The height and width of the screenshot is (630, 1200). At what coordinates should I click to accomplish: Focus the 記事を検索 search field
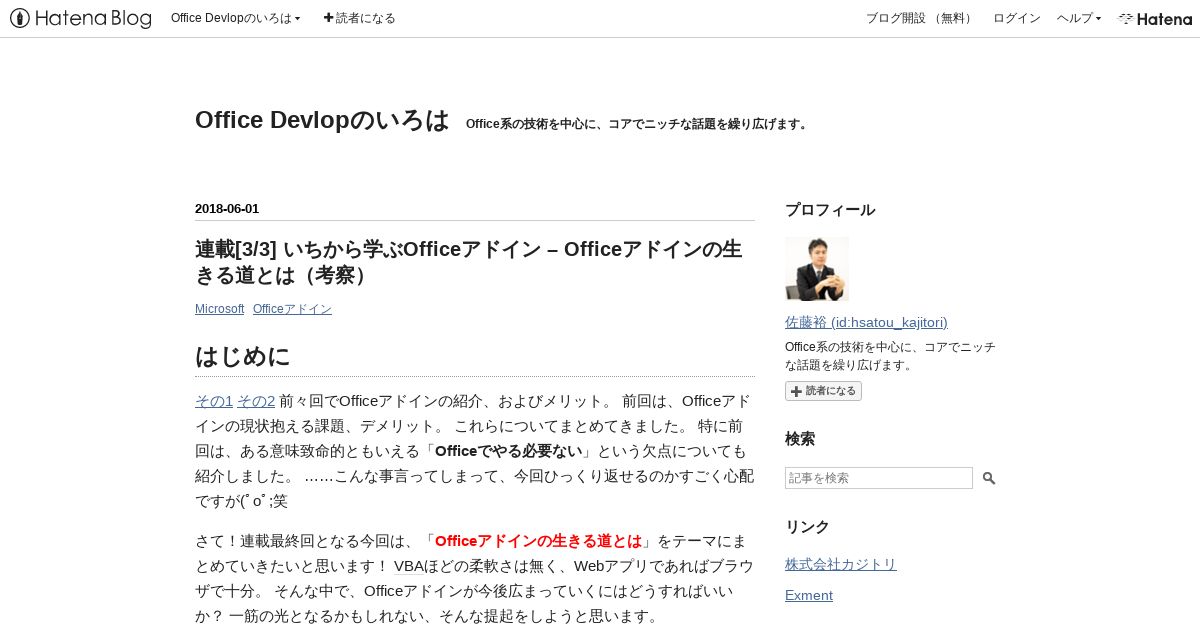879,478
